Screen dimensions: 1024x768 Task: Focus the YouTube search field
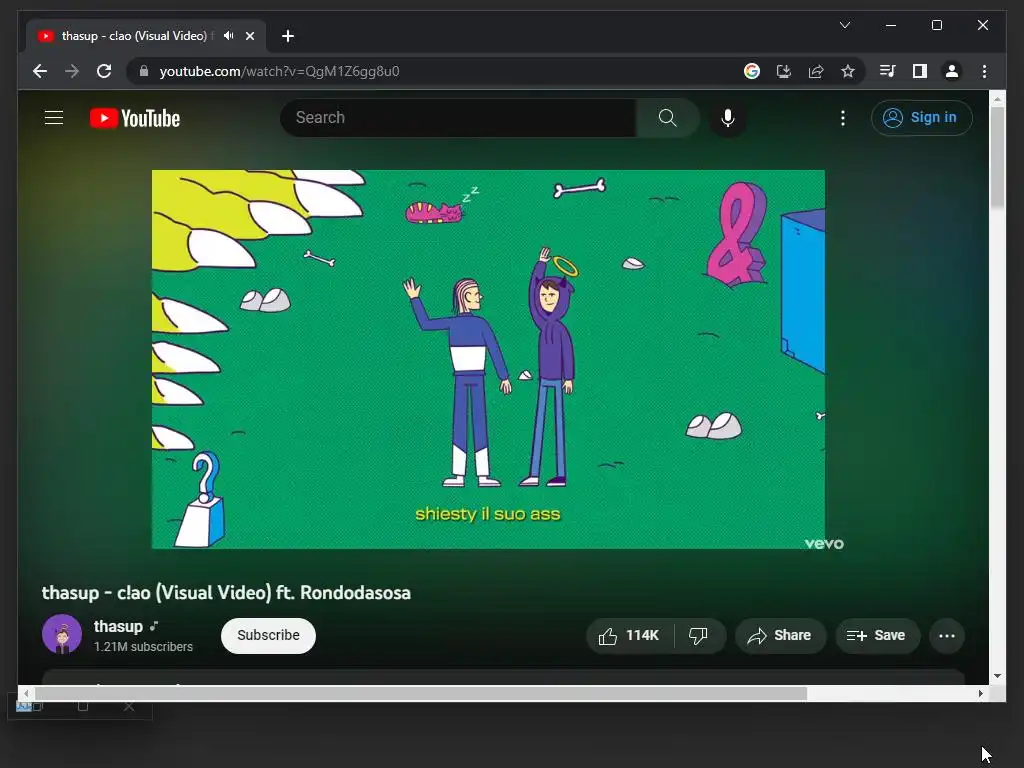pos(458,118)
